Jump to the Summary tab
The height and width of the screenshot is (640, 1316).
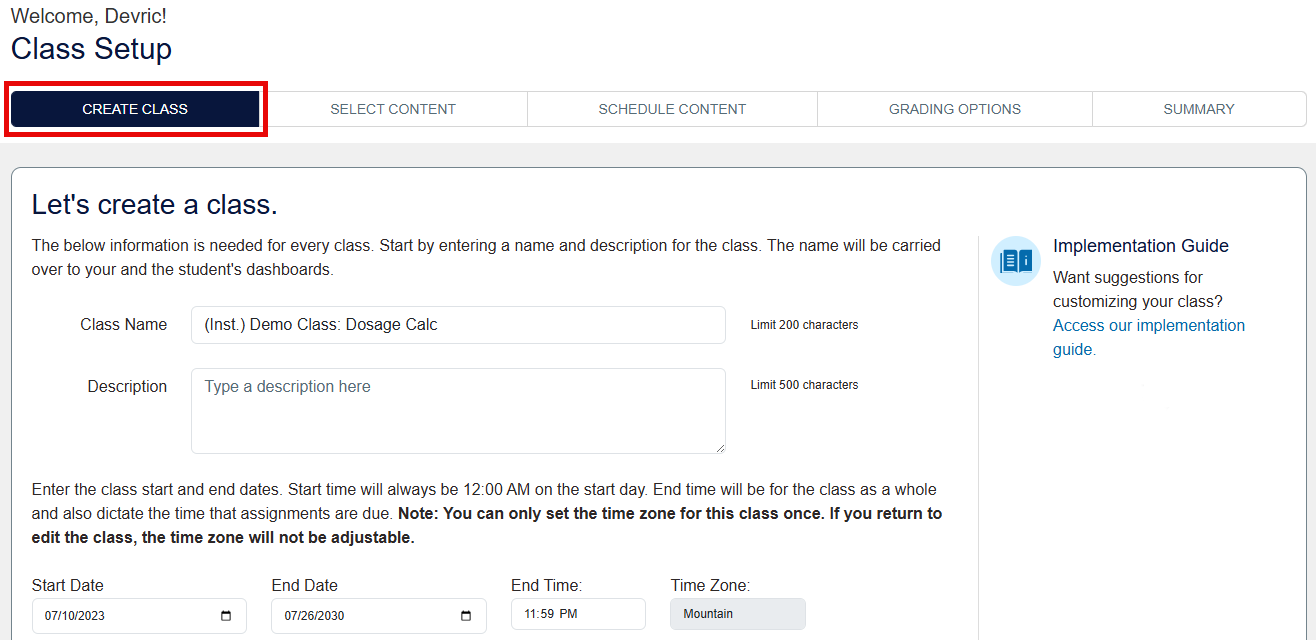pyautogui.click(x=1198, y=109)
